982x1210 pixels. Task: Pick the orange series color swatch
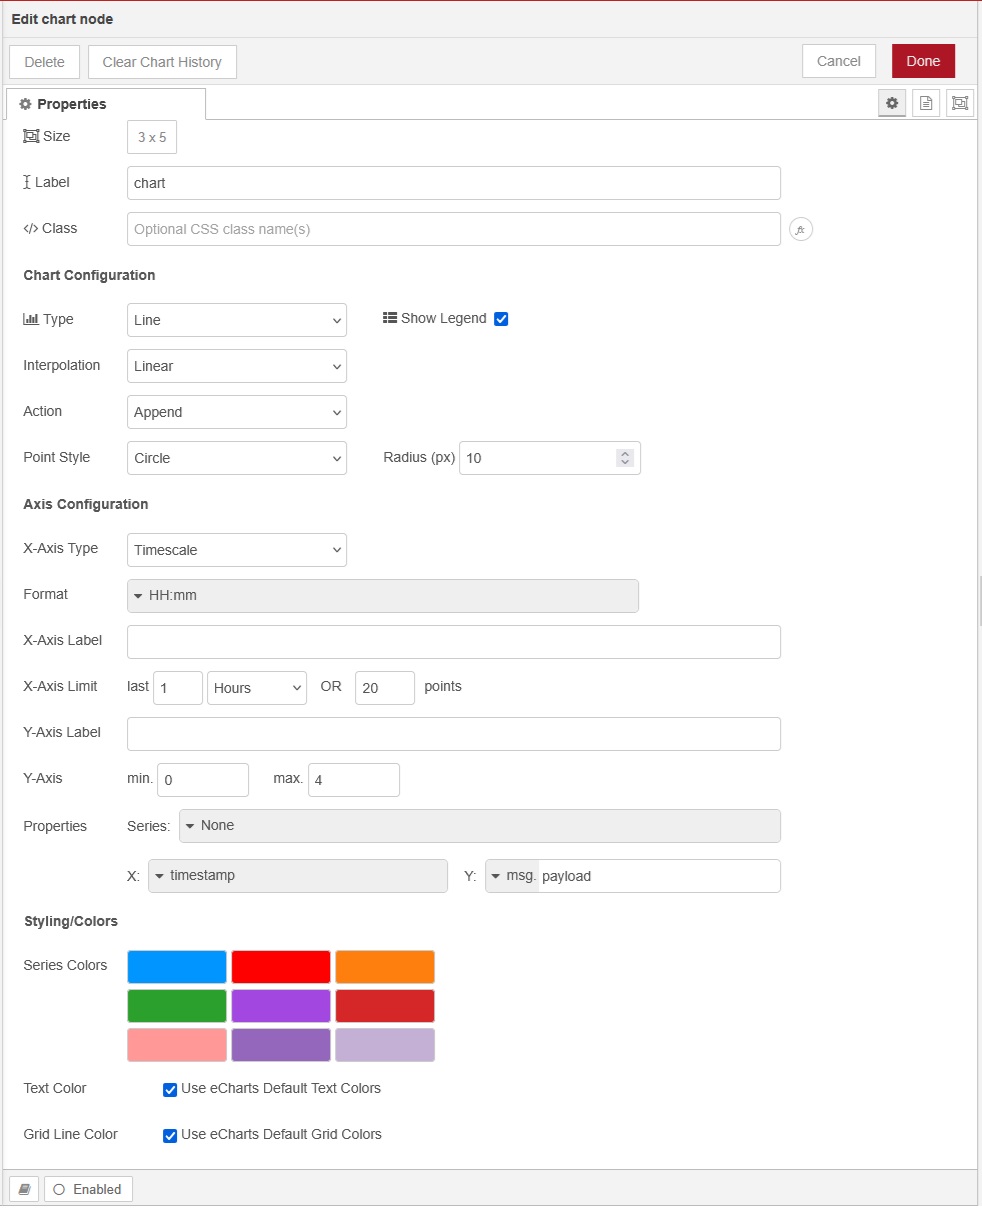[x=385, y=967]
